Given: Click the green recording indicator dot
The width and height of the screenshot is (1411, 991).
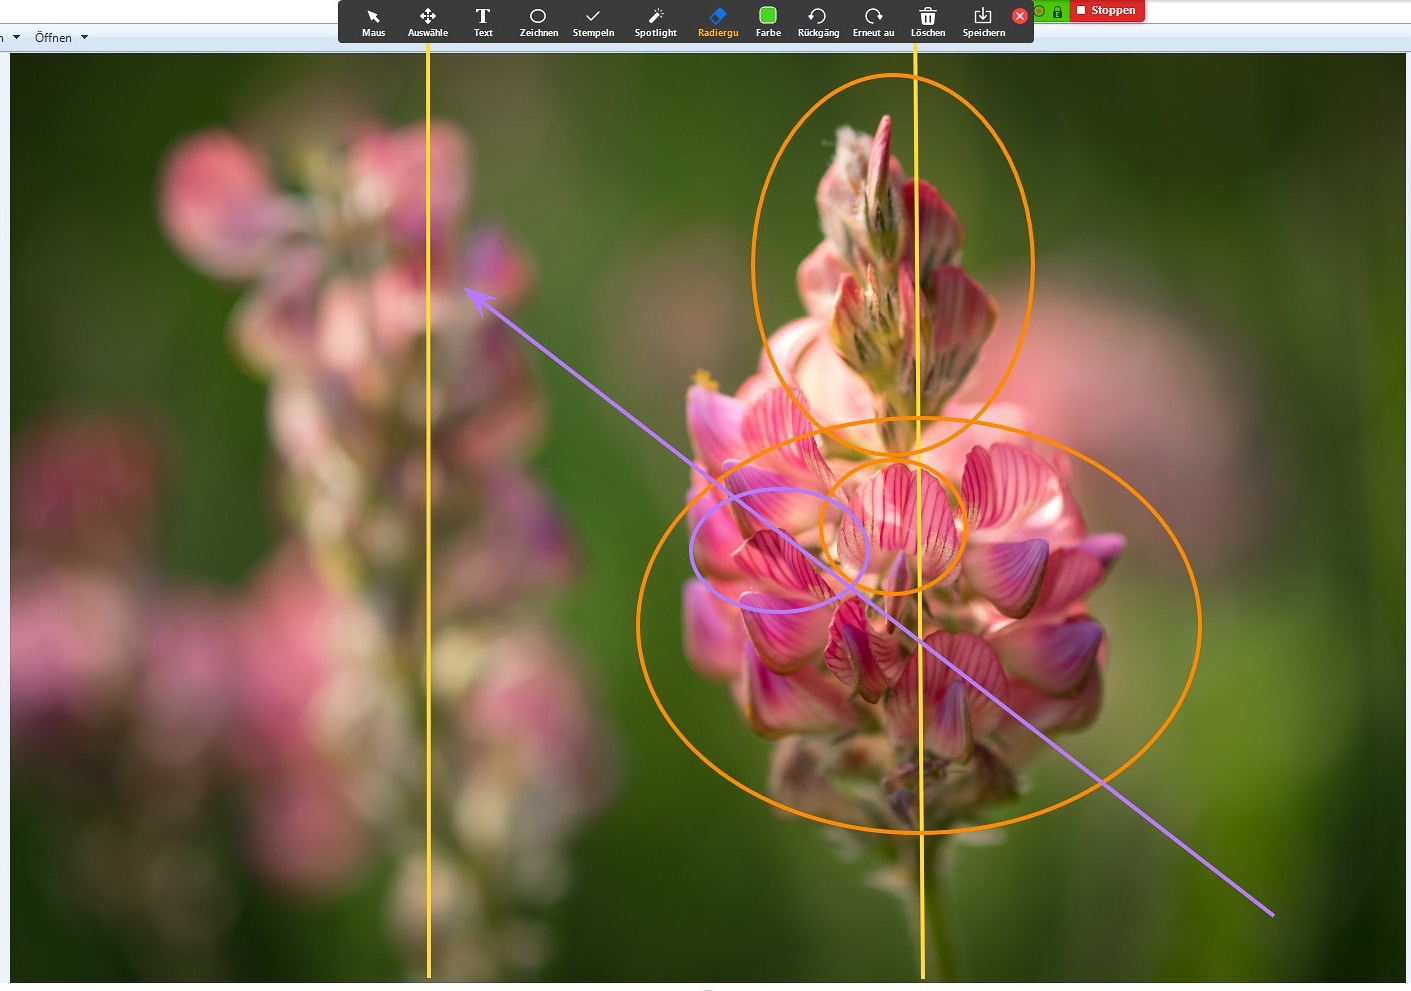Looking at the screenshot, I should tap(1040, 12).
